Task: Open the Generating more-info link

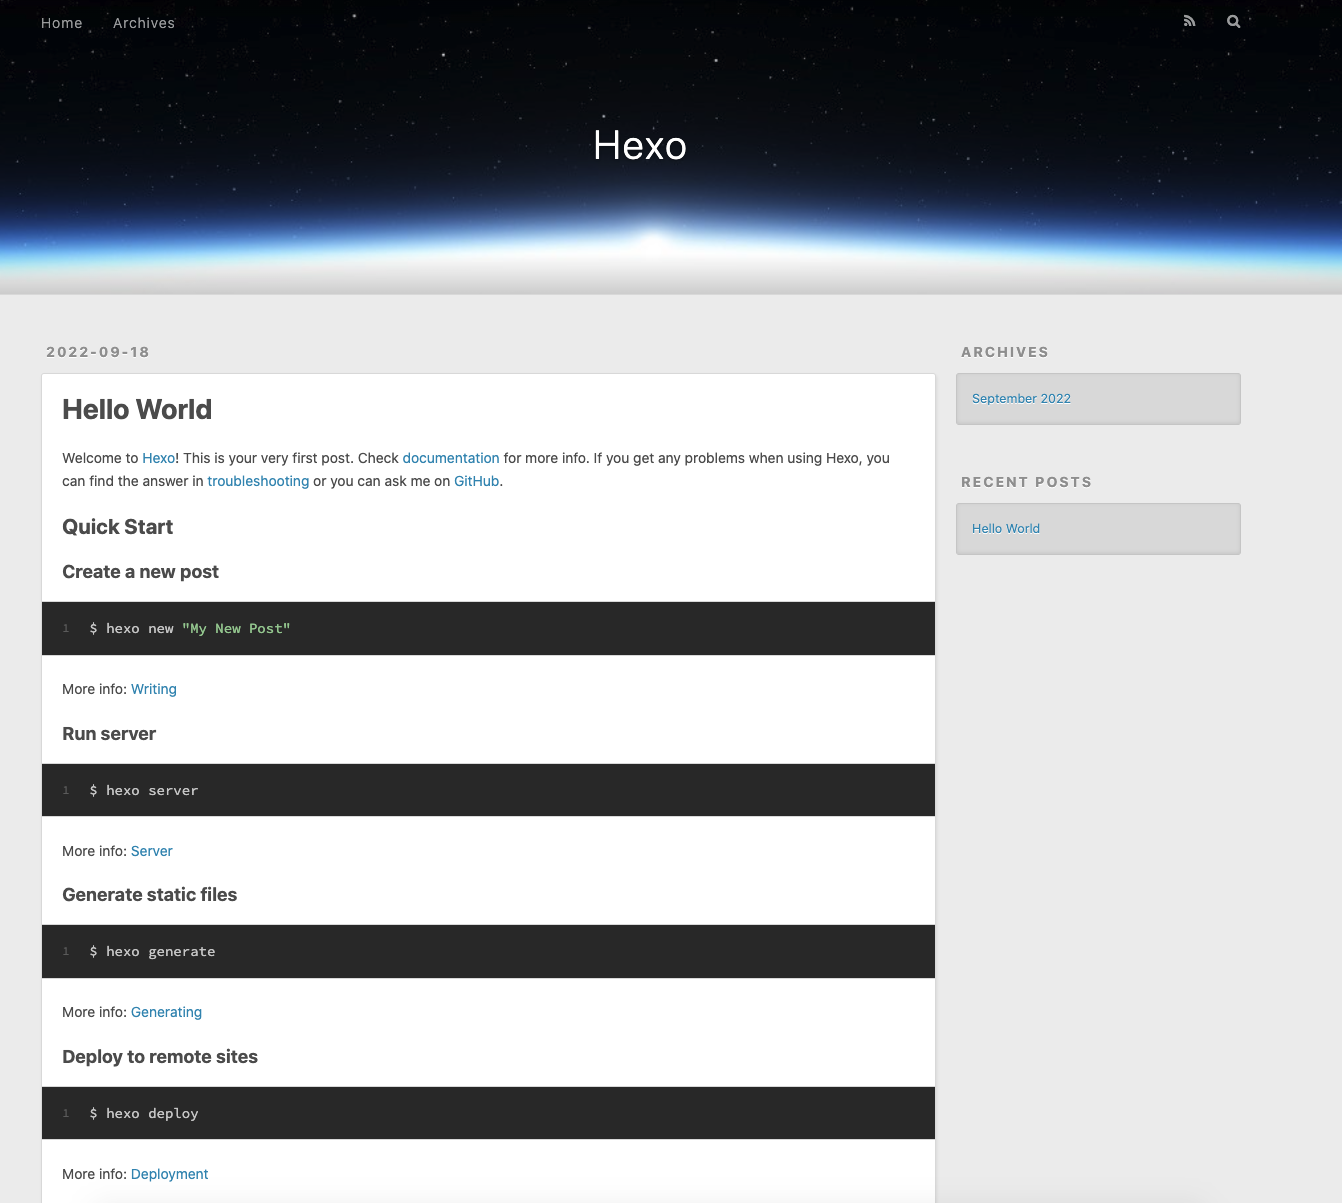Action: [x=166, y=1012]
